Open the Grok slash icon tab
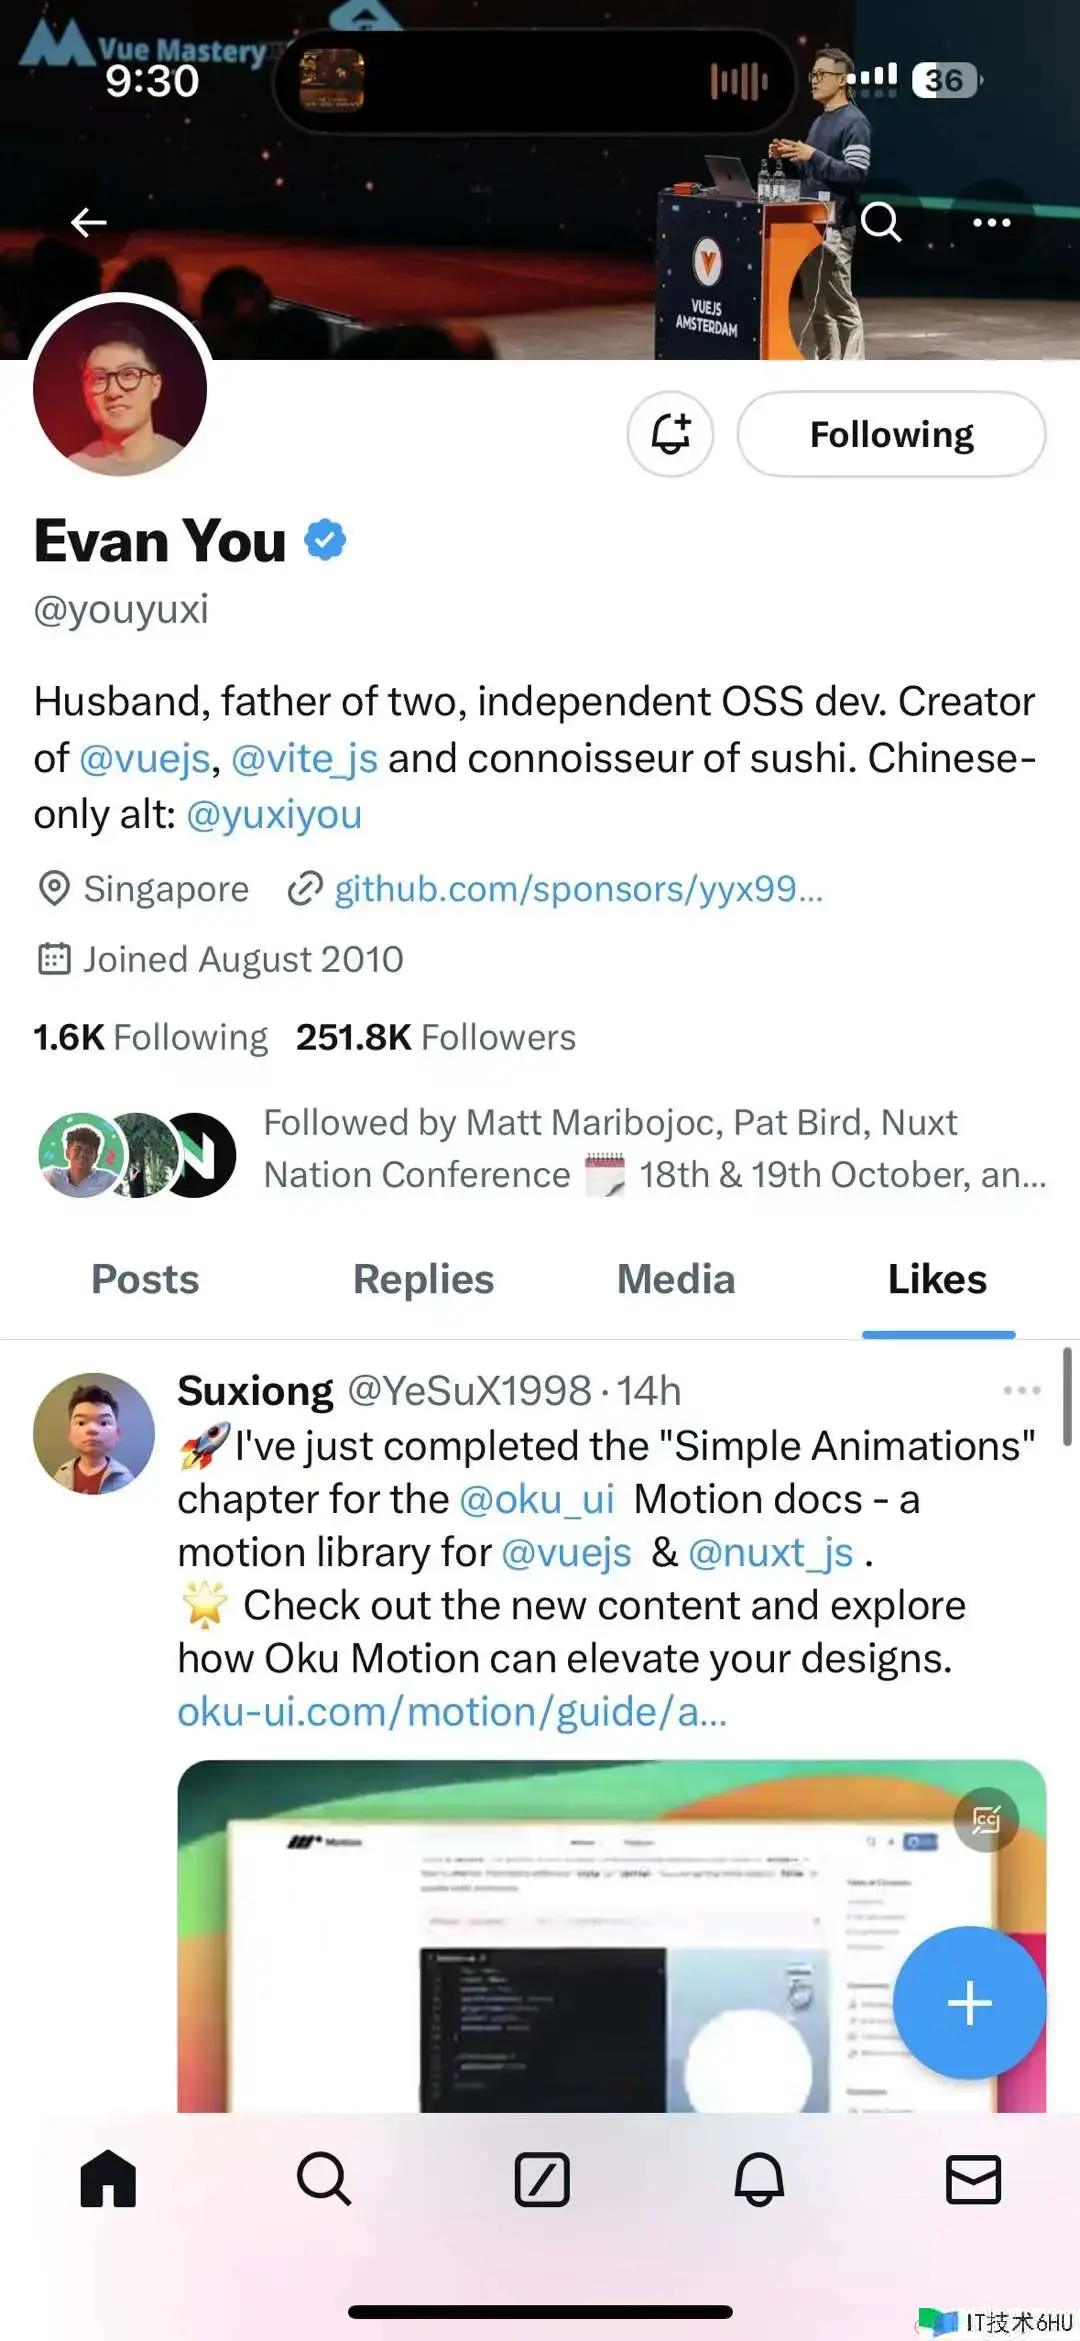 coord(542,2178)
